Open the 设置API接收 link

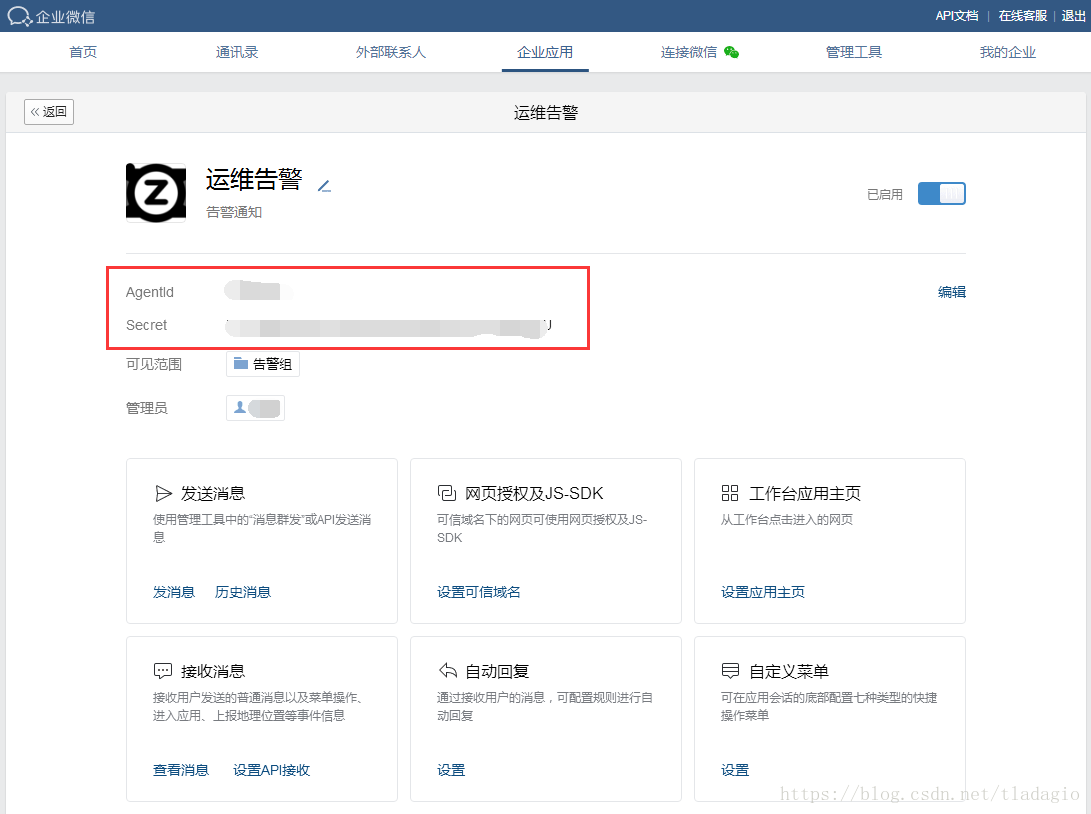click(272, 770)
